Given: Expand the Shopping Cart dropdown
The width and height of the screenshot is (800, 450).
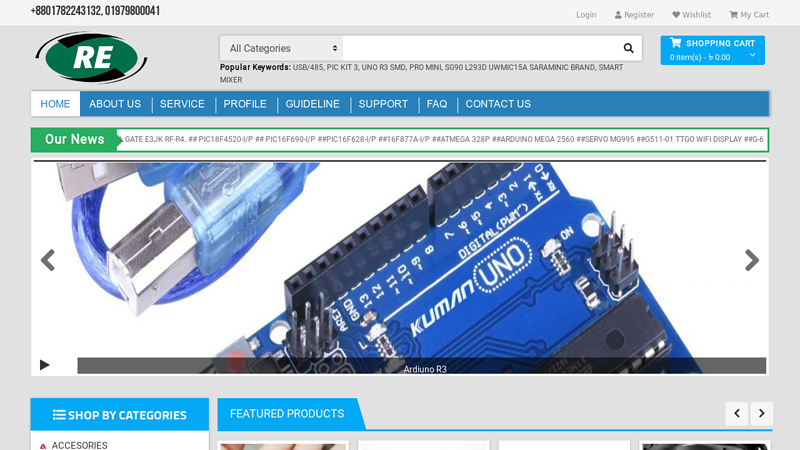Looking at the screenshot, I should tap(753, 55).
